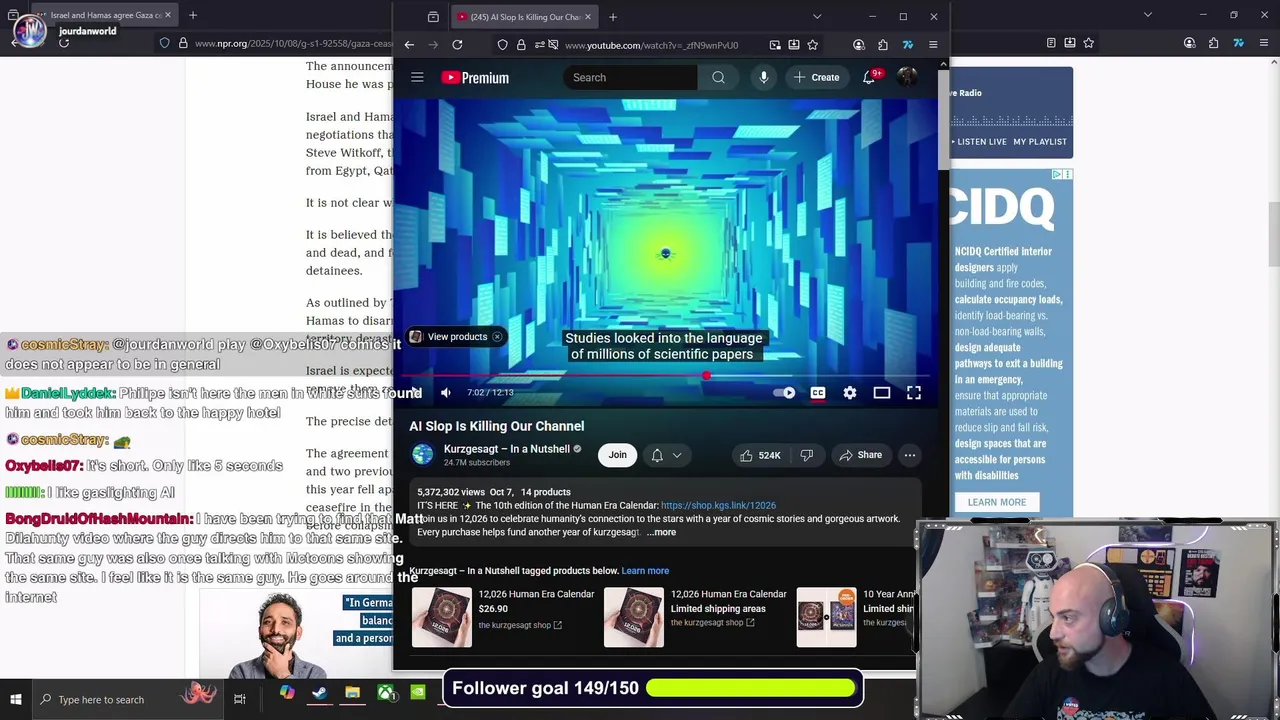This screenshot has height=720, width=1280.
Task: Open new tab in NPR window
Action: coord(193,15)
